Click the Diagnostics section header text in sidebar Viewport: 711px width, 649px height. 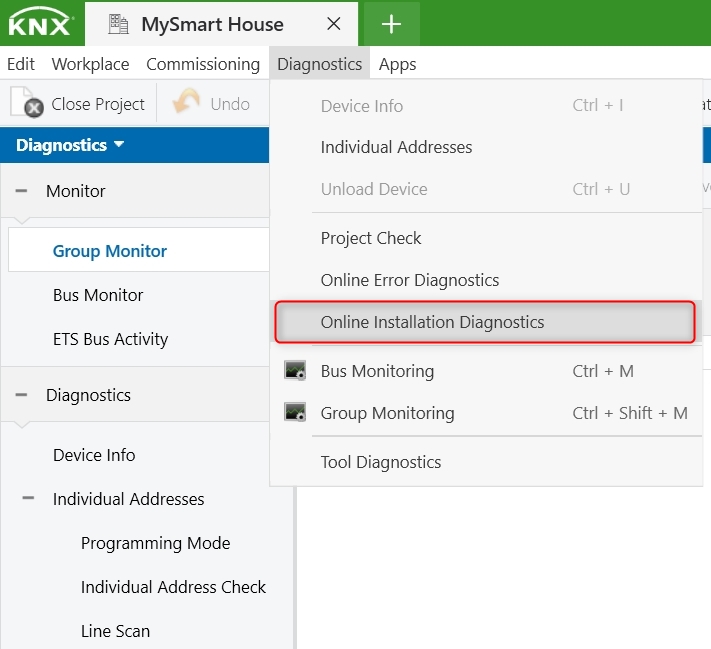pos(88,395)
